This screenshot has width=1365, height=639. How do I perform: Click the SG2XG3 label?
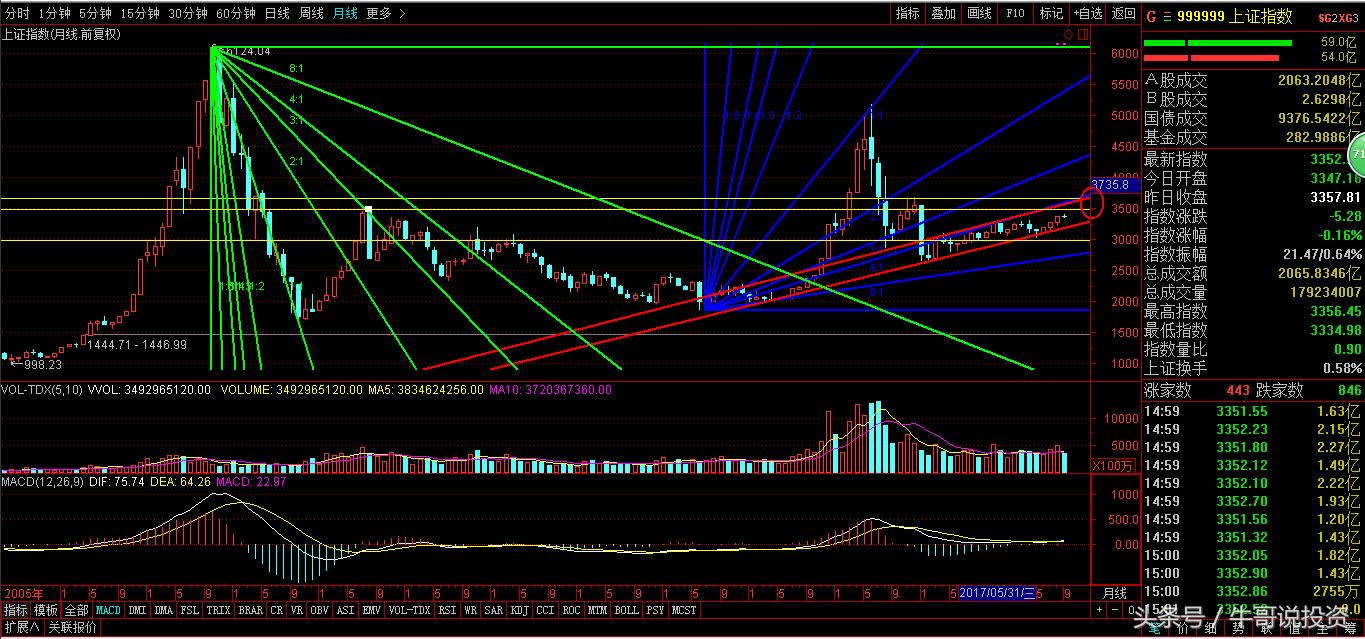(x=1338, y=17)
